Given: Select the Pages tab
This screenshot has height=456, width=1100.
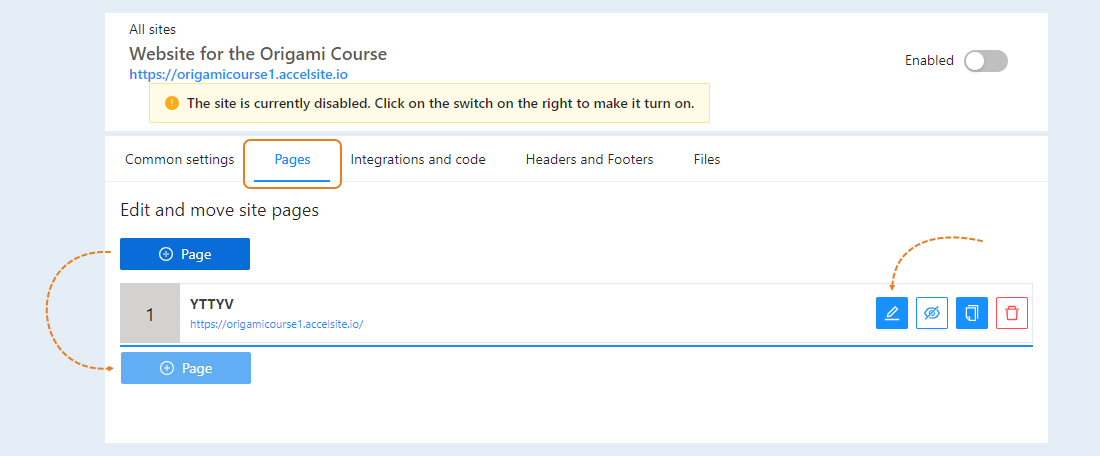Looking at the screenshot, I should [x=293, y=160].
